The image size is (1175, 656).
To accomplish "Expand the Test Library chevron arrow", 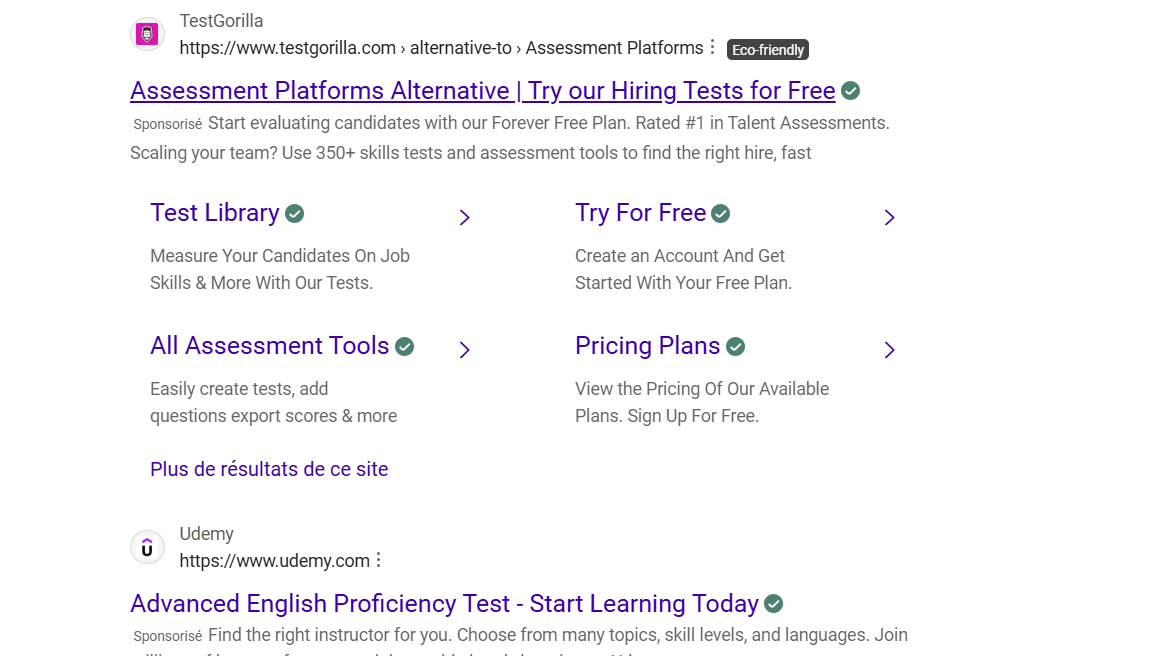I will 465,217.
